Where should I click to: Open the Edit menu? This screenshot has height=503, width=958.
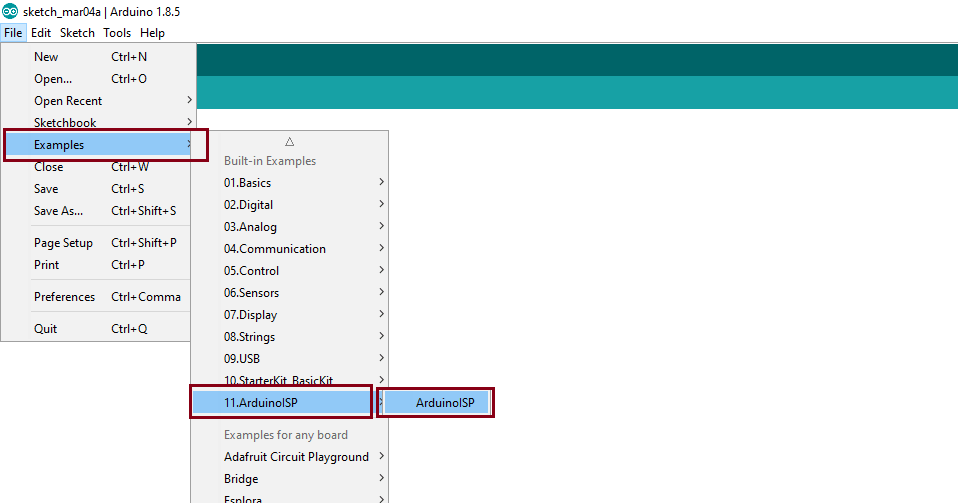(x=41, y=33)
